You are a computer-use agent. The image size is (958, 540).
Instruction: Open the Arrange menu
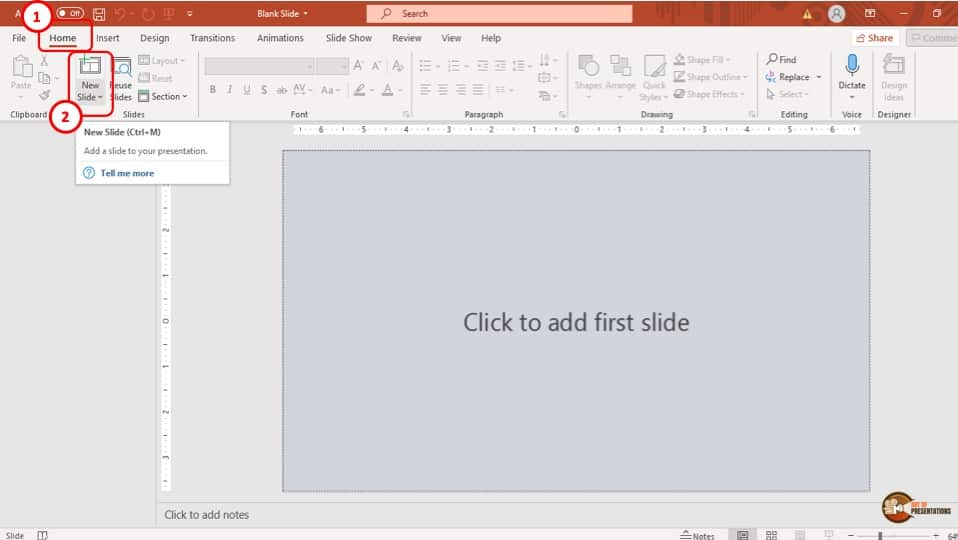pyautogui.click(x=621, y=77)
